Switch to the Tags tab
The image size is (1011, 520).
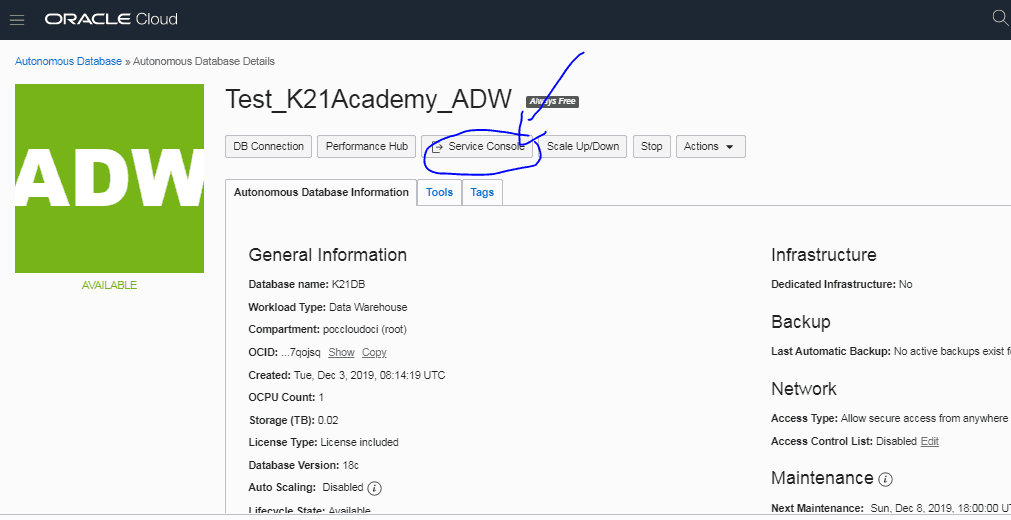482,192
